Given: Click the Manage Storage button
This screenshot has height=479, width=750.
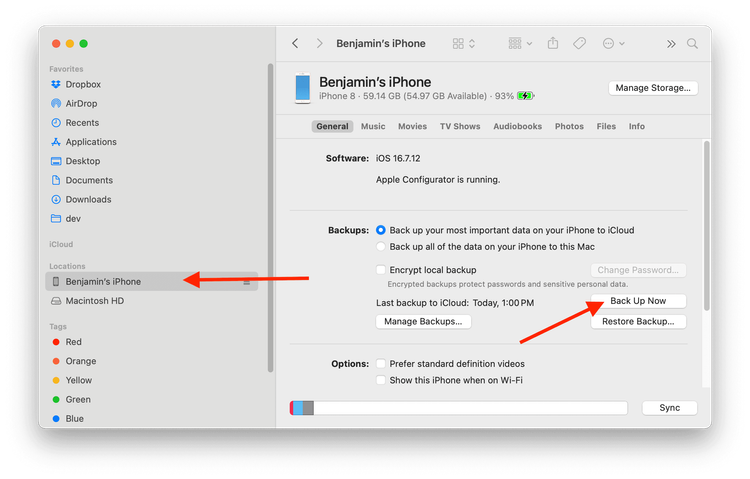Looking at the screenshot, I should point(653,88).
